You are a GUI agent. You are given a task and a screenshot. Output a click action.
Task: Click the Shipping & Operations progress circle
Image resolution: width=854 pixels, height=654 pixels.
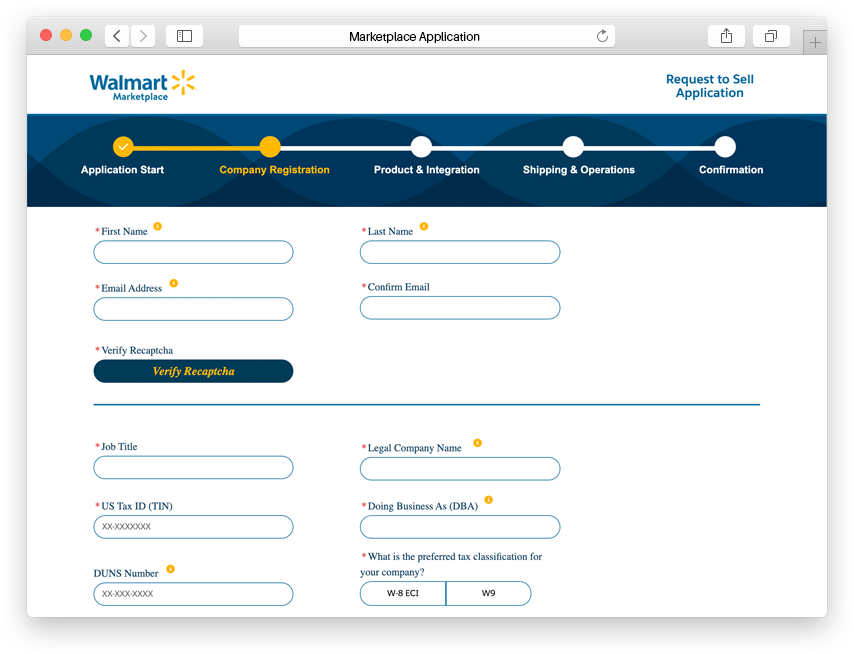point(573,146)
